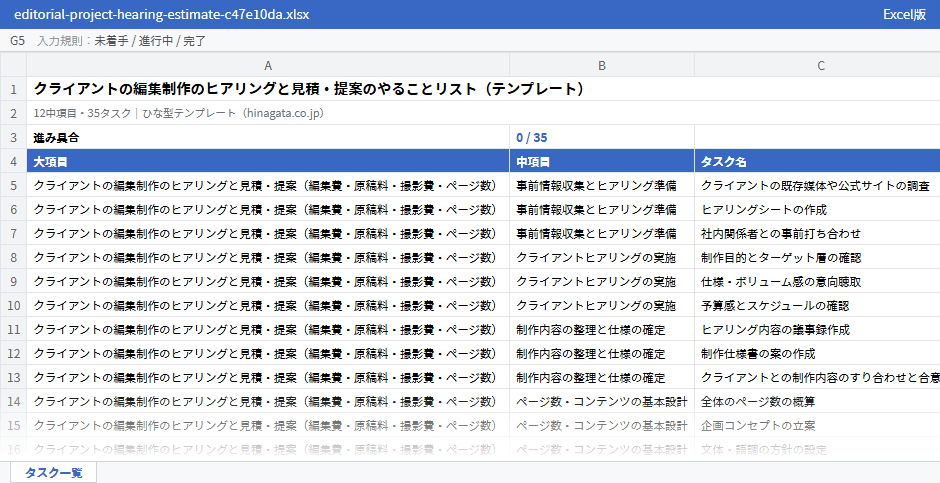This screenshot has width=940, height=483.
Task: Select row 3 header
Action: (x=13, y=137)
